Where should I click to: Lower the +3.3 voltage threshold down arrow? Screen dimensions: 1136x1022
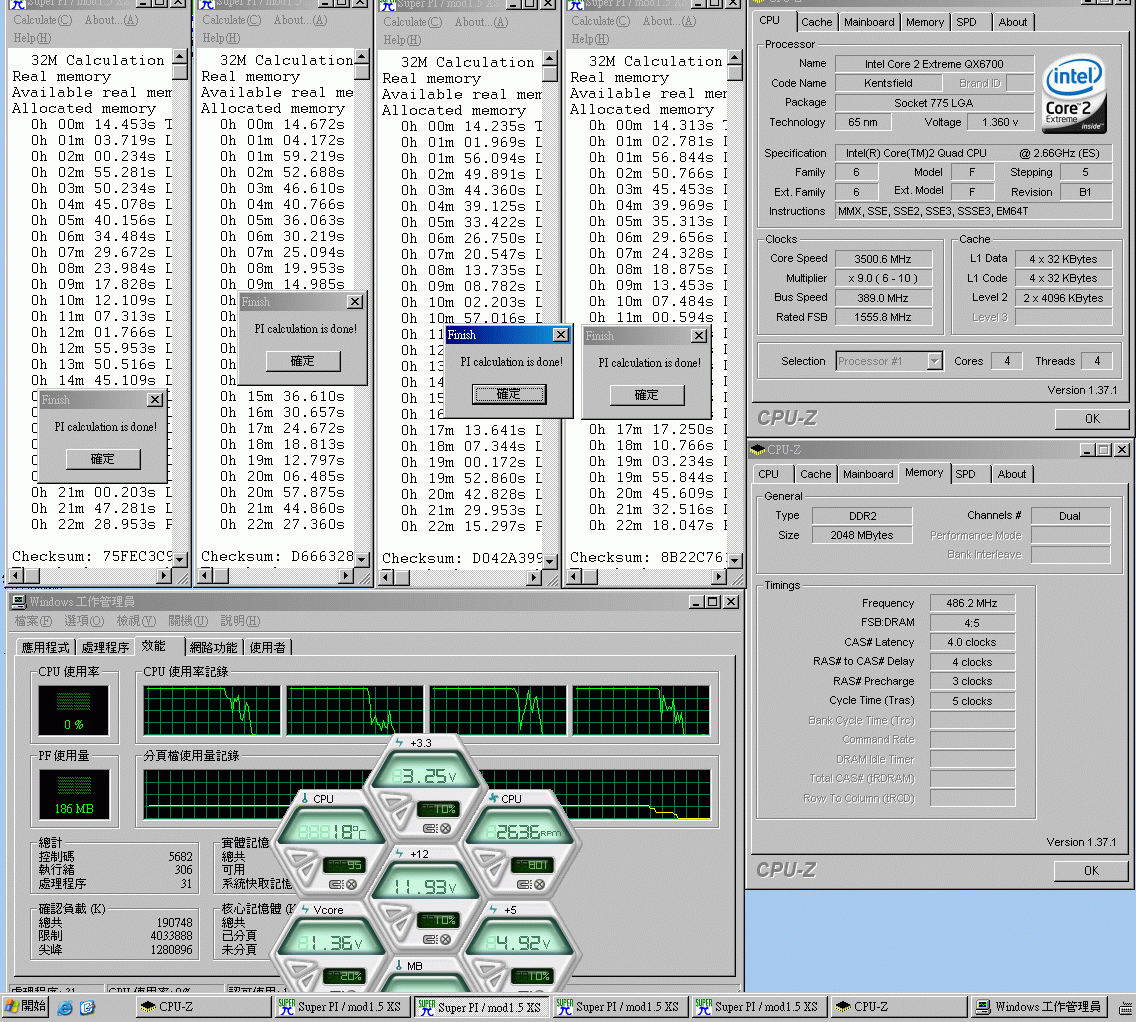tap(403, 816)
